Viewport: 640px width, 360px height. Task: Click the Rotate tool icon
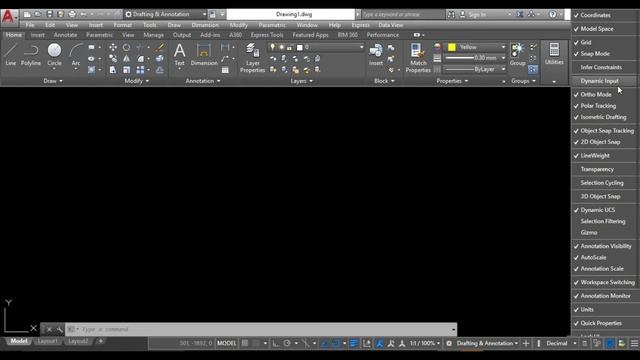pos(127,47)
